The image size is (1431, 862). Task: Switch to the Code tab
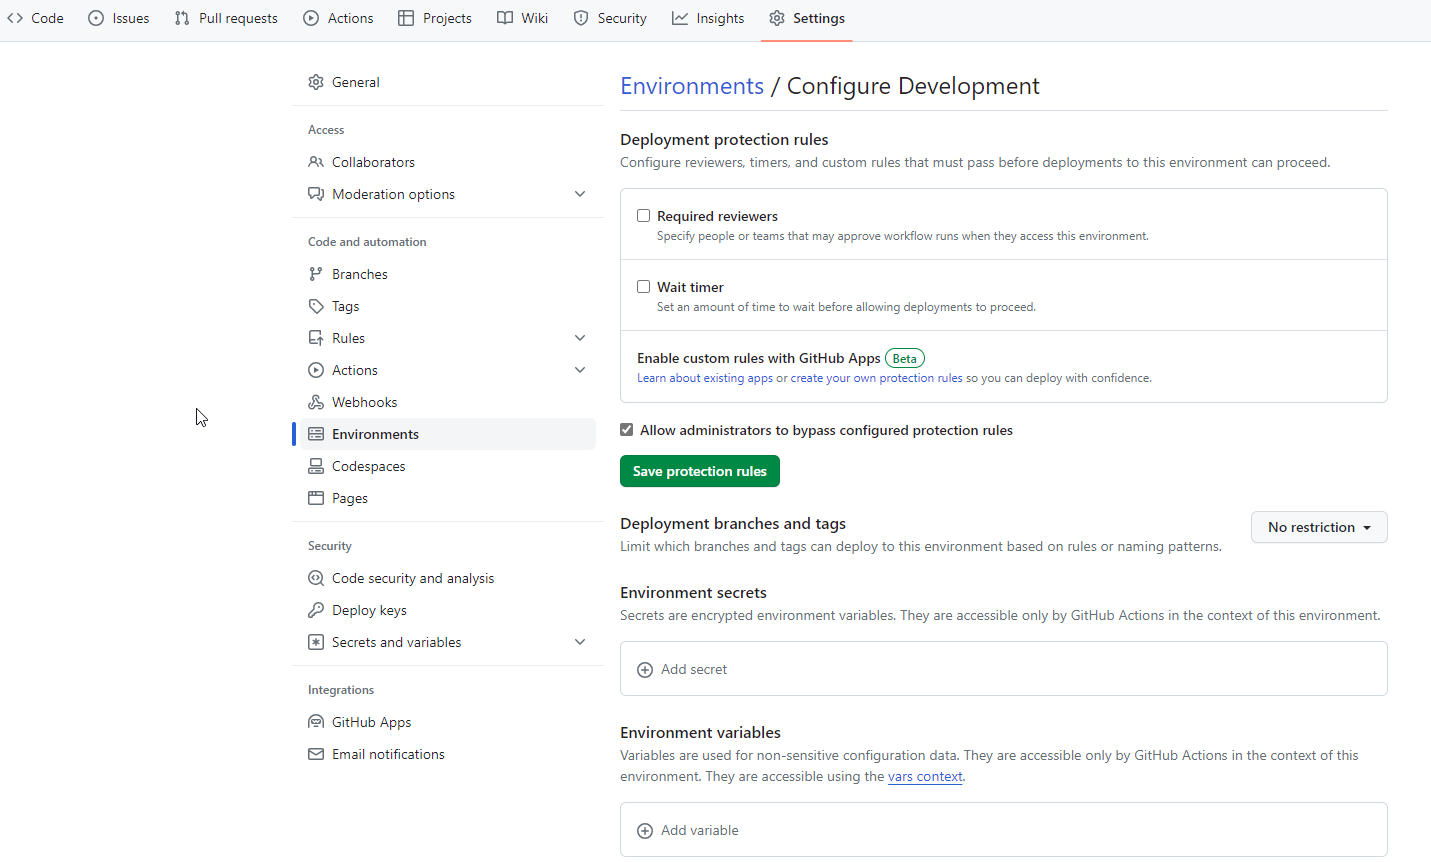click(35, 18)
